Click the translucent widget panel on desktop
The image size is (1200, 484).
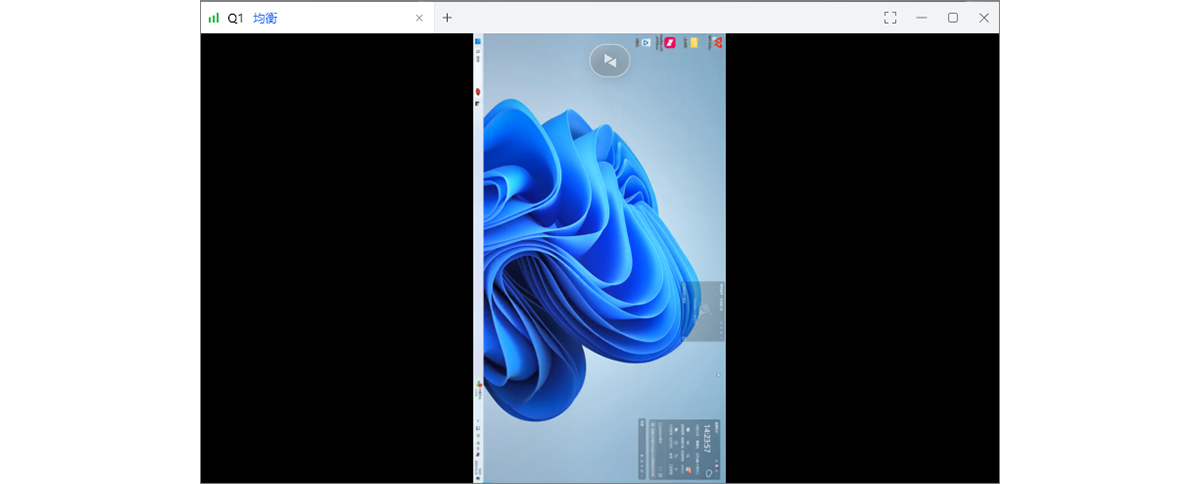pos(703,311)
